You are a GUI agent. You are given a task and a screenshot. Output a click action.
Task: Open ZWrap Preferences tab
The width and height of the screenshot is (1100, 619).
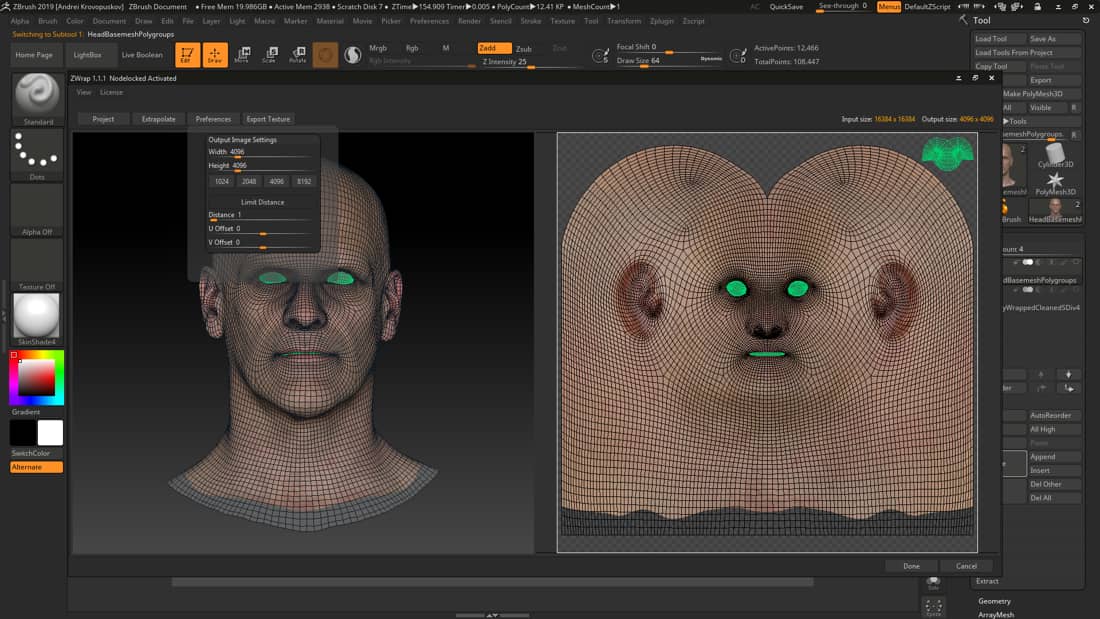(213, 119)
